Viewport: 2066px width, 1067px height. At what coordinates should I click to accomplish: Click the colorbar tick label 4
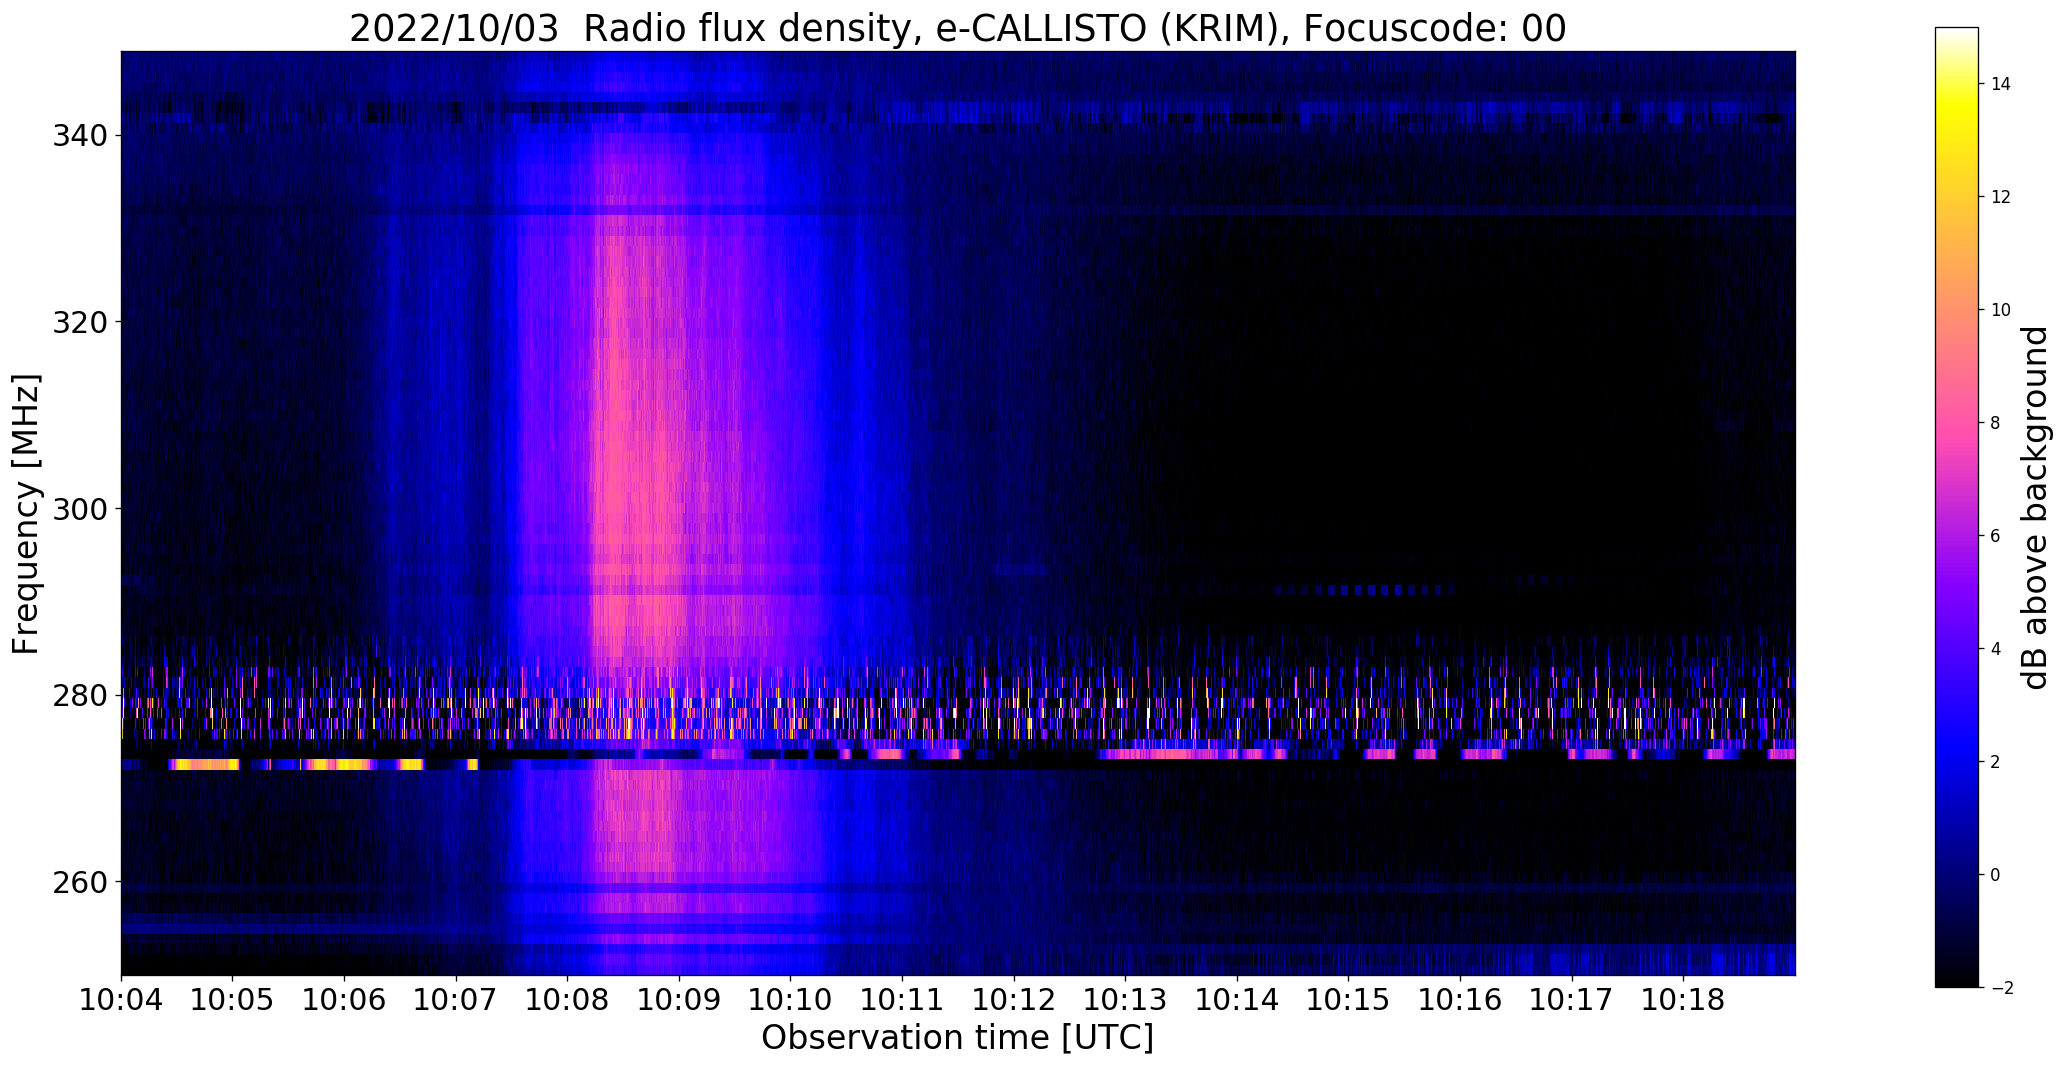(x=1996, y=649)
